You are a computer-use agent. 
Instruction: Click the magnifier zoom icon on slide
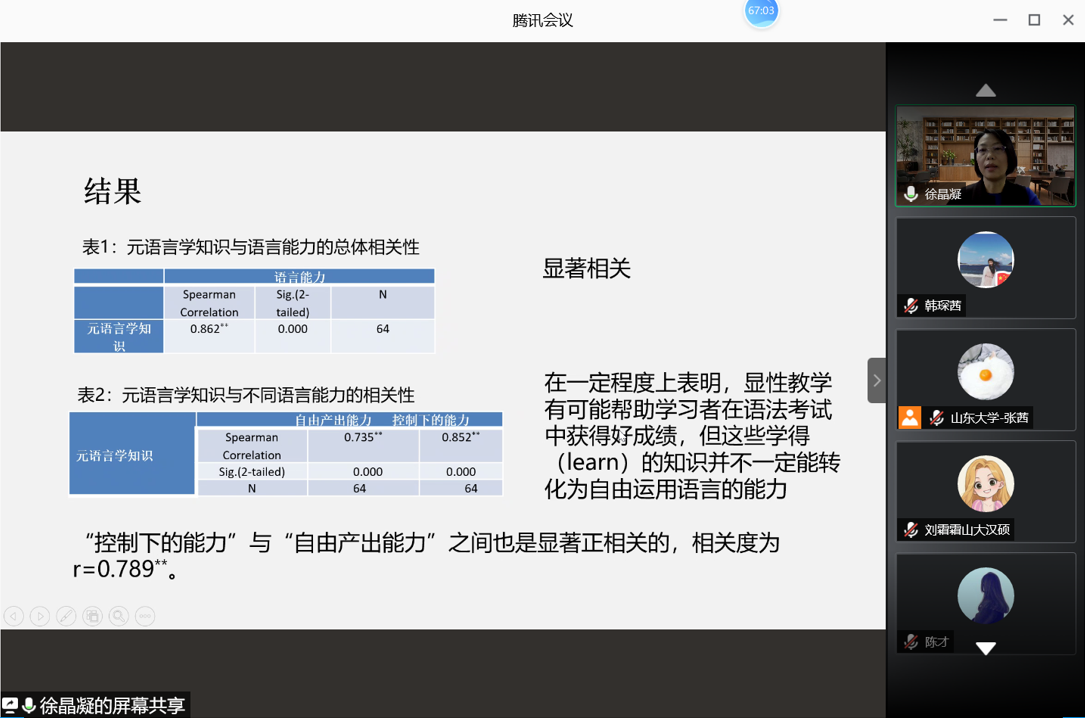pos(119,616)
